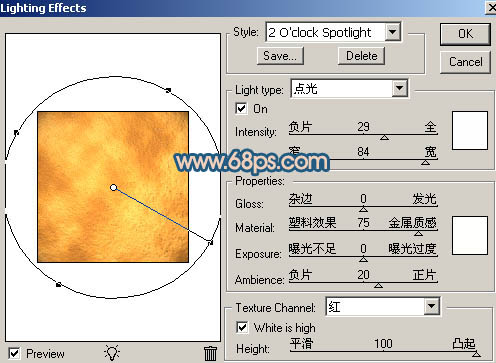Click the bottom-left ellipse handle
The height and width of the screenshot is (363, 496).
click(58, 285)
